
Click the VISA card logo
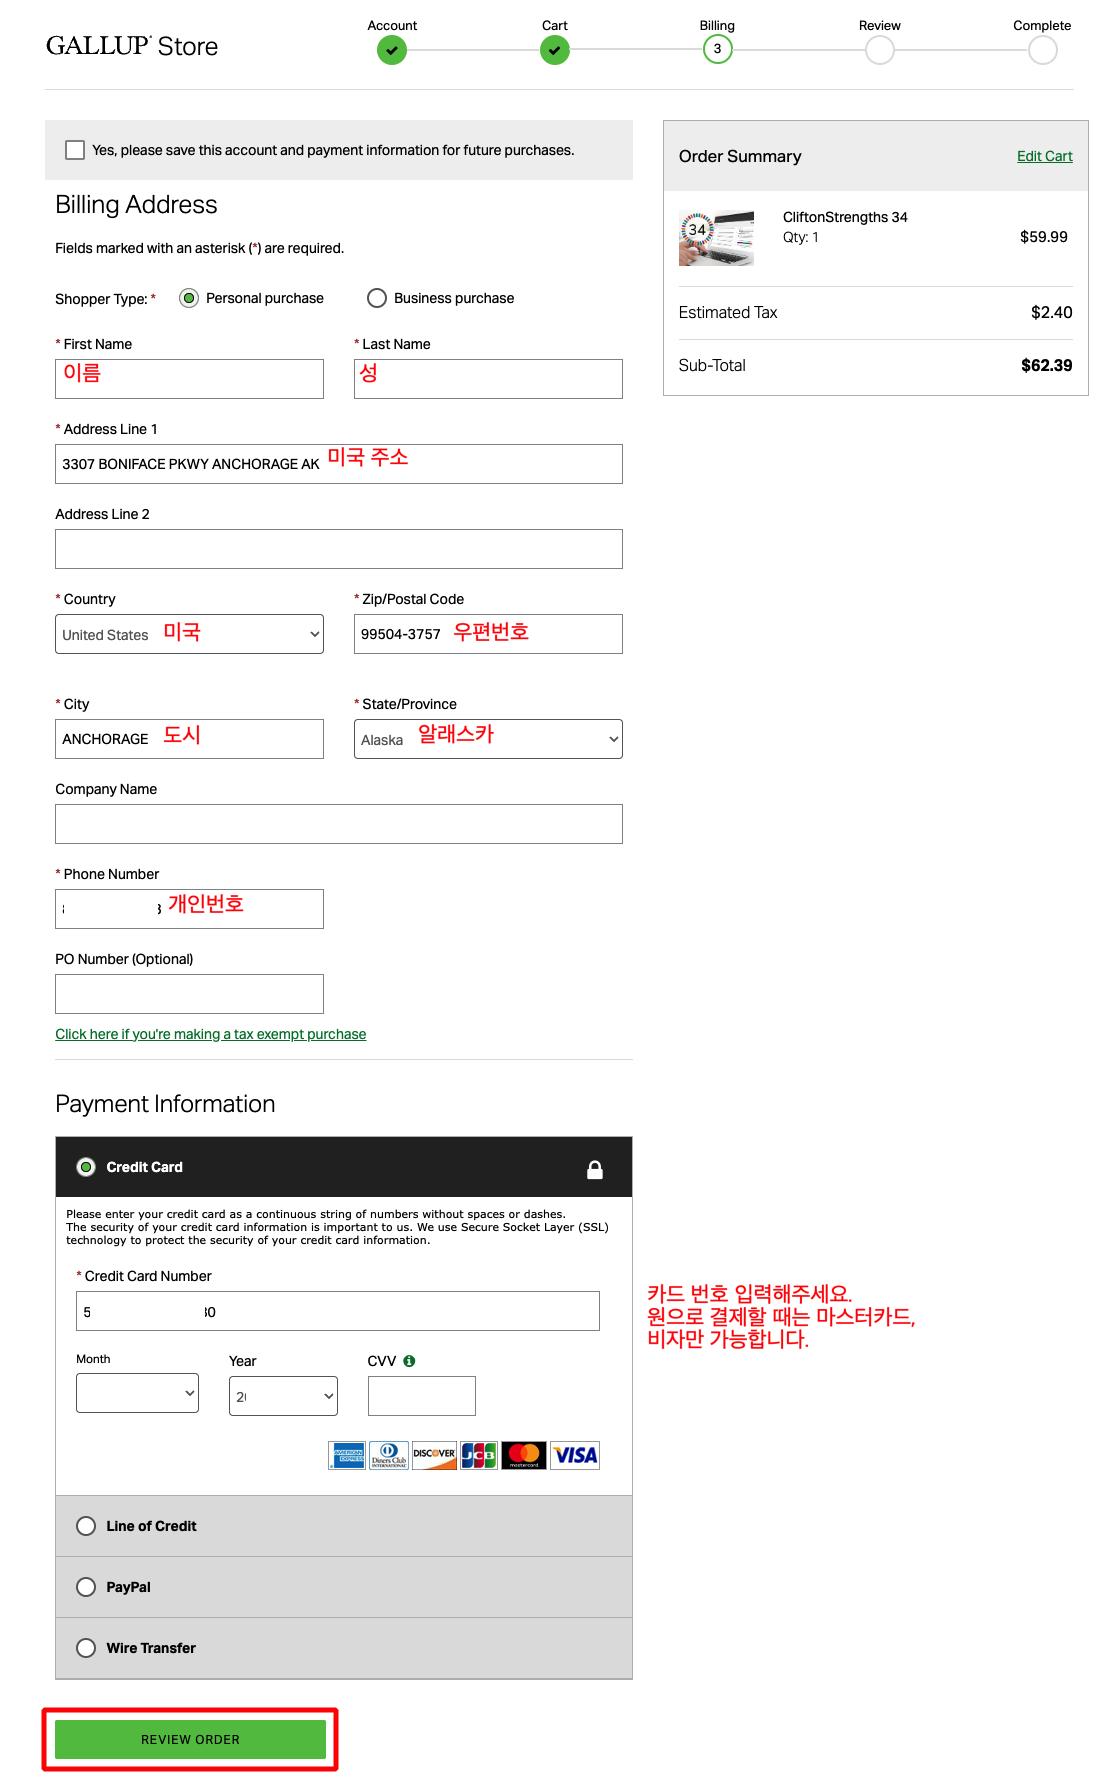point(575,1455)
